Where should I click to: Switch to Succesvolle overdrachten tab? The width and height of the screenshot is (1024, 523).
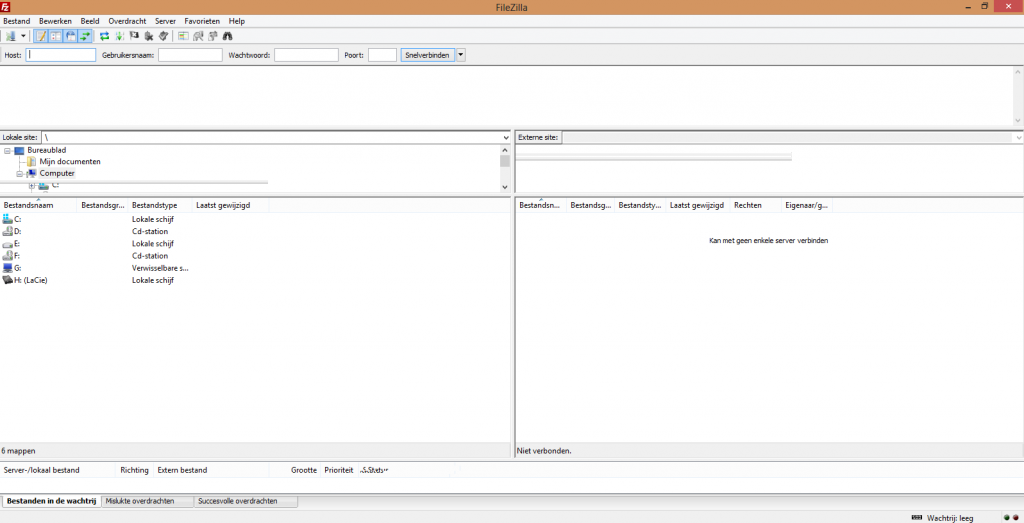(x=246, y=501)
